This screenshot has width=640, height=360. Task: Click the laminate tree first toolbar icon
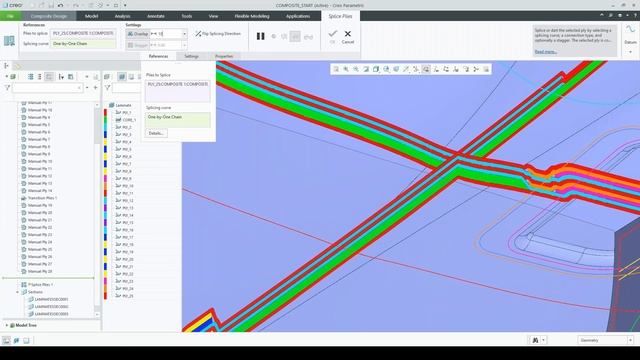coord(107,76)
